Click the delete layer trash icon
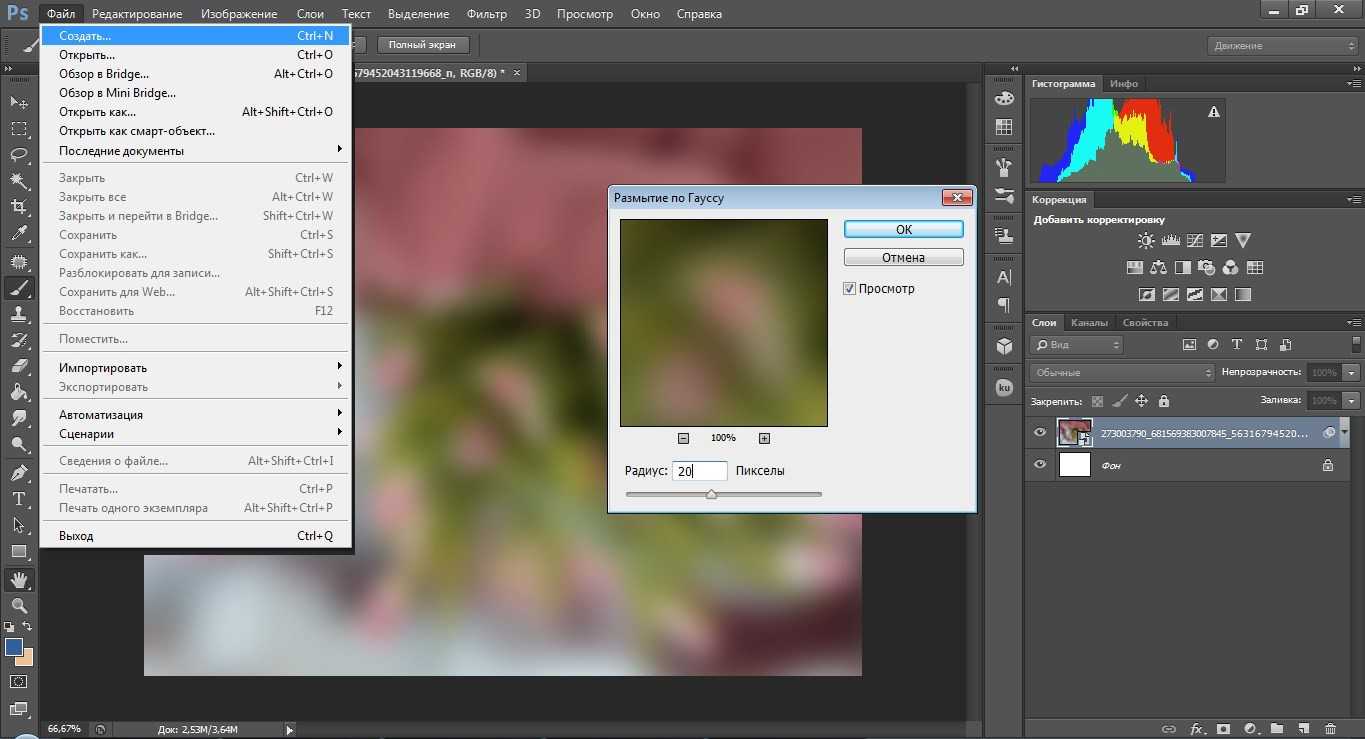The height and width of the screenshot is (739, 1365). pyautogui.click(x=1329, y=728)
